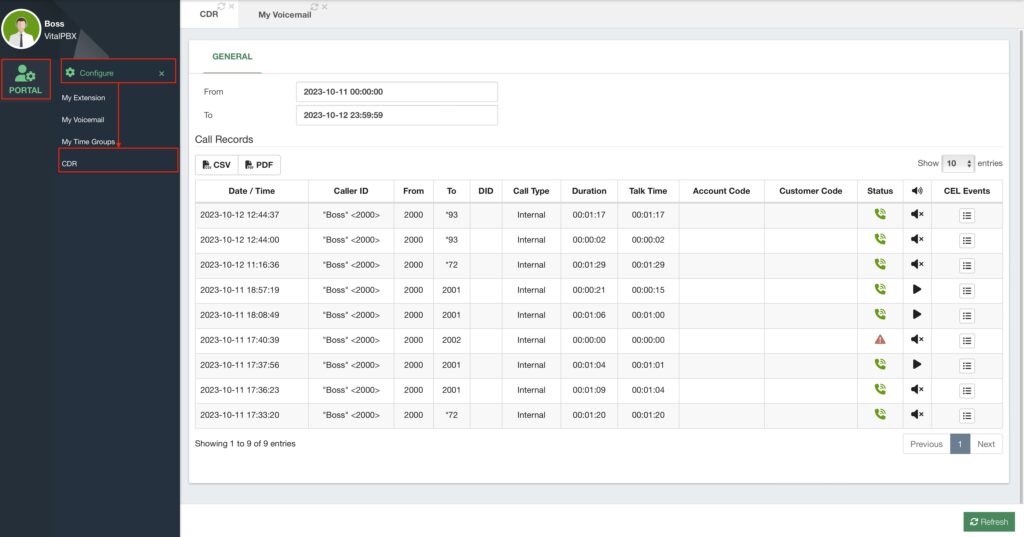
Task: Collapse the Configure menu section
Action: click(97, 73)
